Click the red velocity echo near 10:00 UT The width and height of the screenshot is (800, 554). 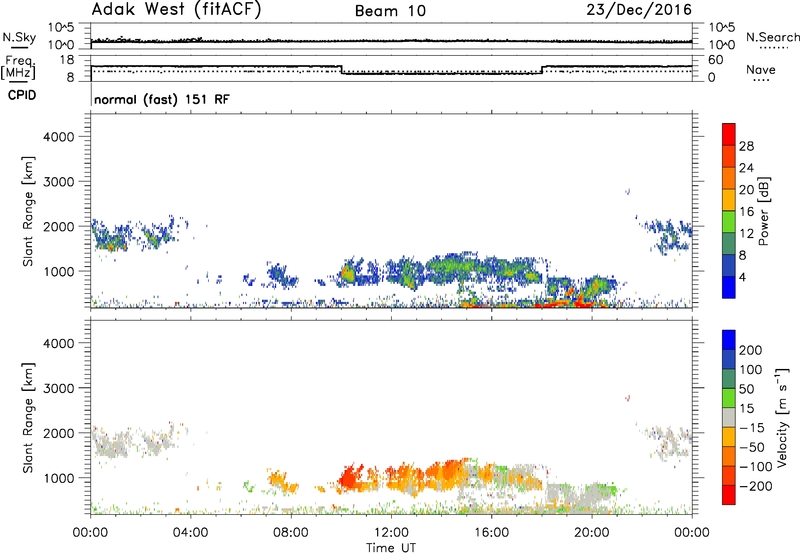[x=348, y=479]
